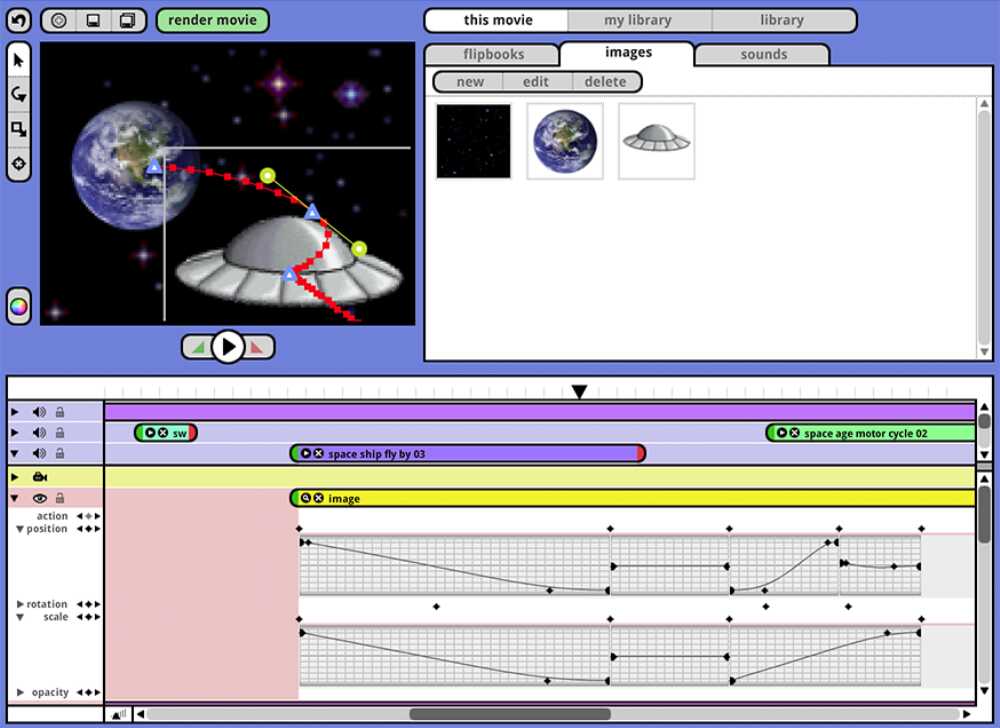1000x728 pixels.
Task: Click the stacked-screens save copy icon
Action: (128, 20)
